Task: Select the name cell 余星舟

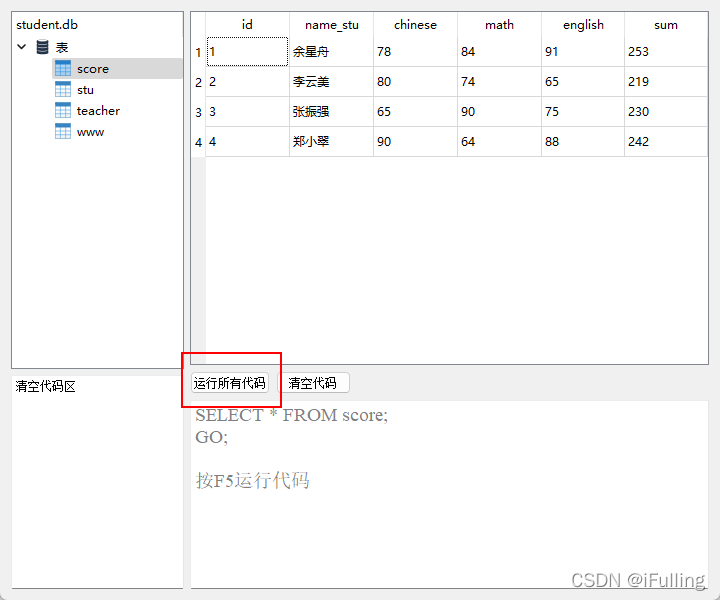Action: pos(332,52)
